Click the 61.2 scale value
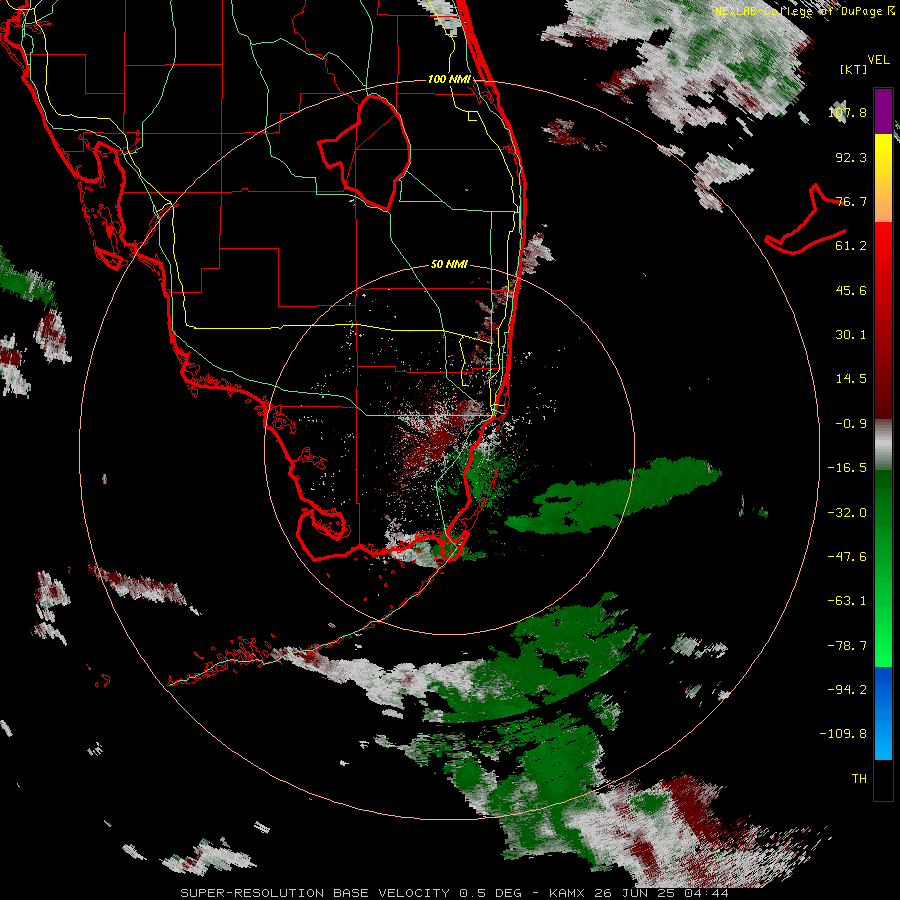Screen dimensions: 900x900 tap(851, 246)
